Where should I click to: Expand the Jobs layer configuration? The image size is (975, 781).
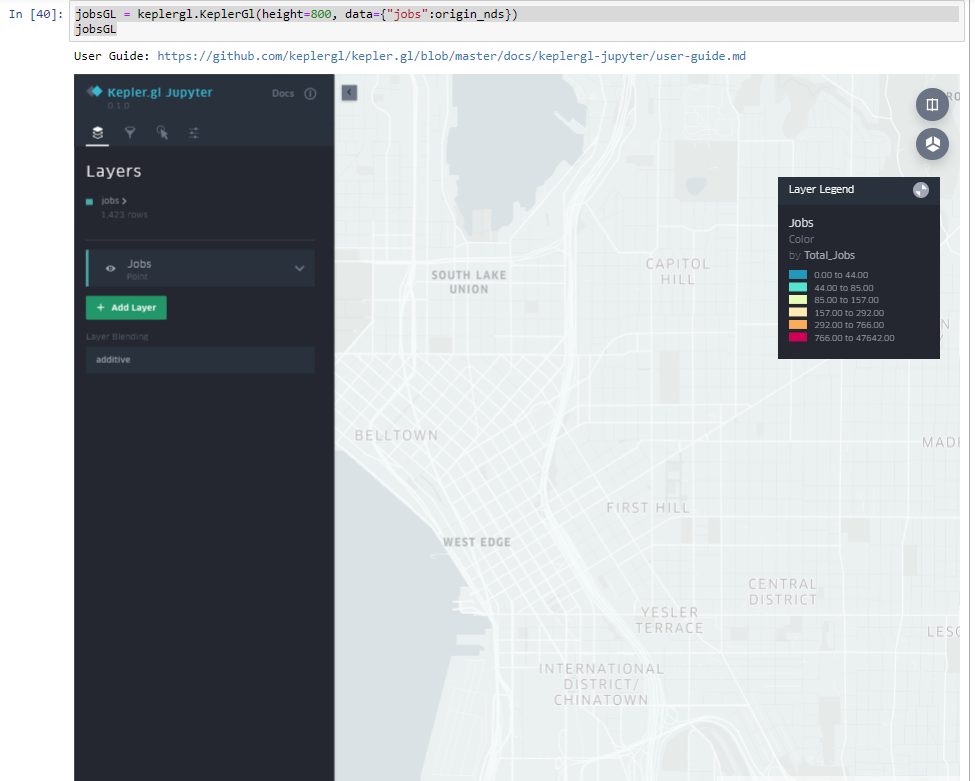299,268
